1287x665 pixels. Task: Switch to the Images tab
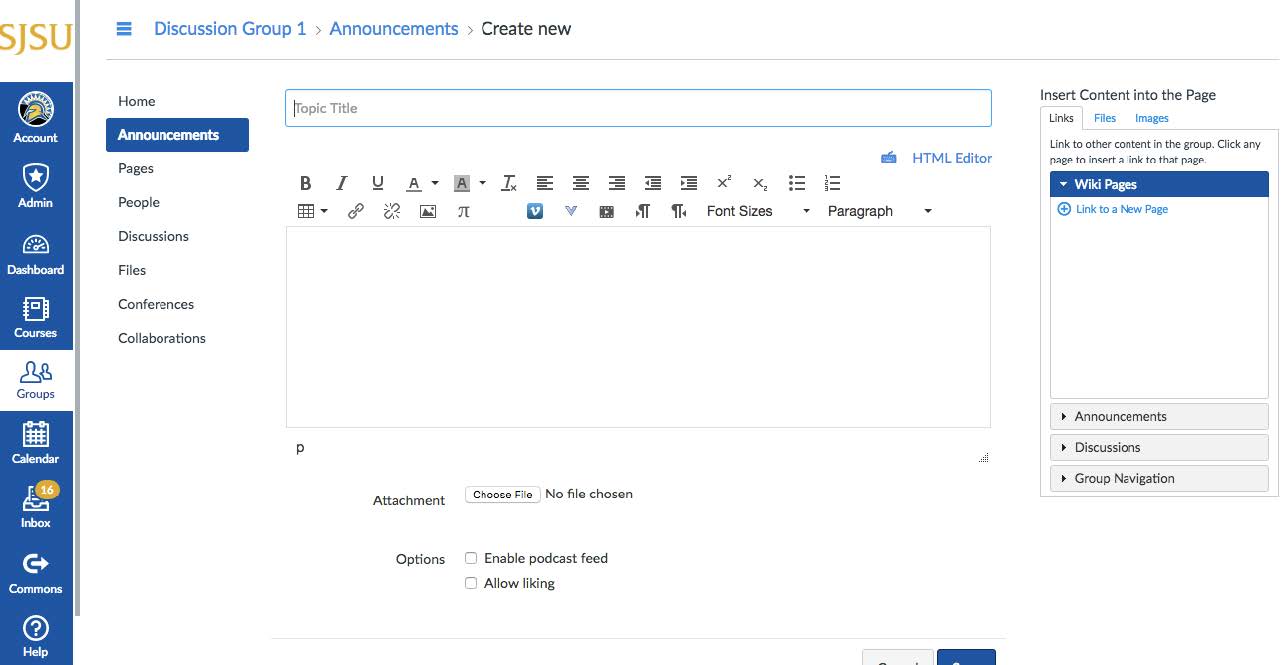click(x=1151, y=118)
